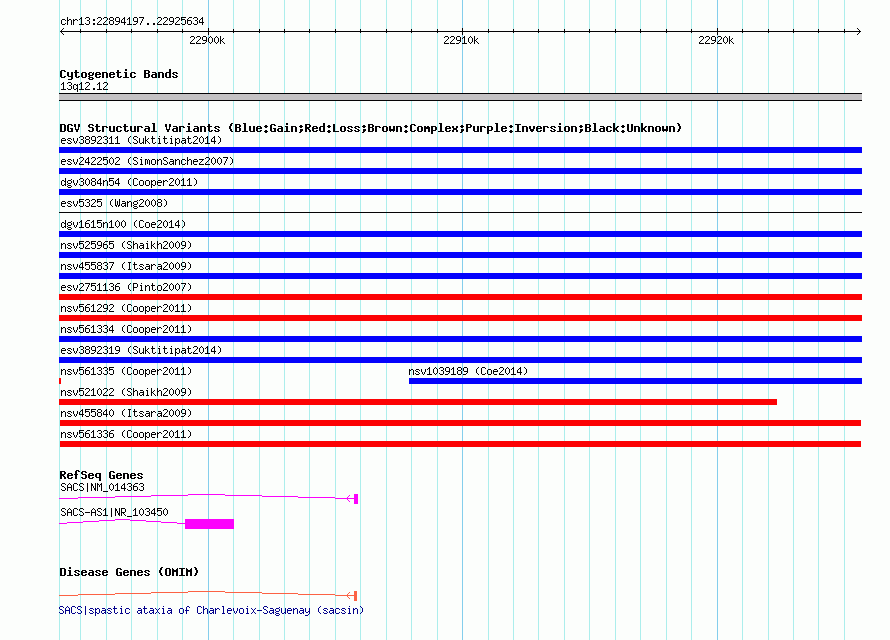Click the Disease Genes (OMIM) track heading

pyautogui.click(x=129, y=572)
